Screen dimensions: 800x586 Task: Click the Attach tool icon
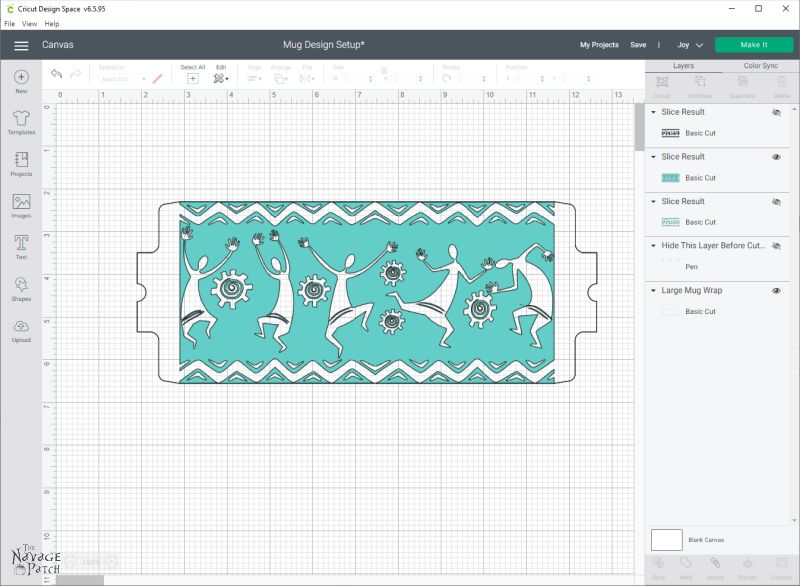(715, 563)
